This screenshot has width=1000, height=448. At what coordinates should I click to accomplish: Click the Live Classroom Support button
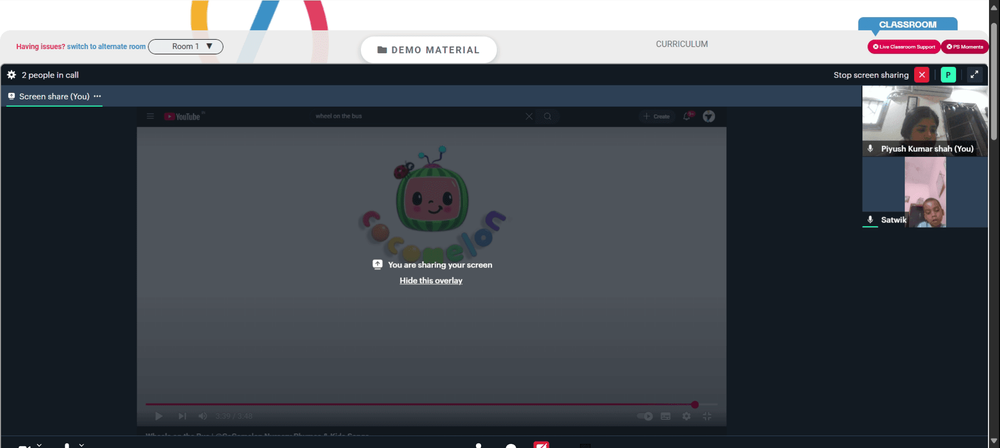click(903, 47)
